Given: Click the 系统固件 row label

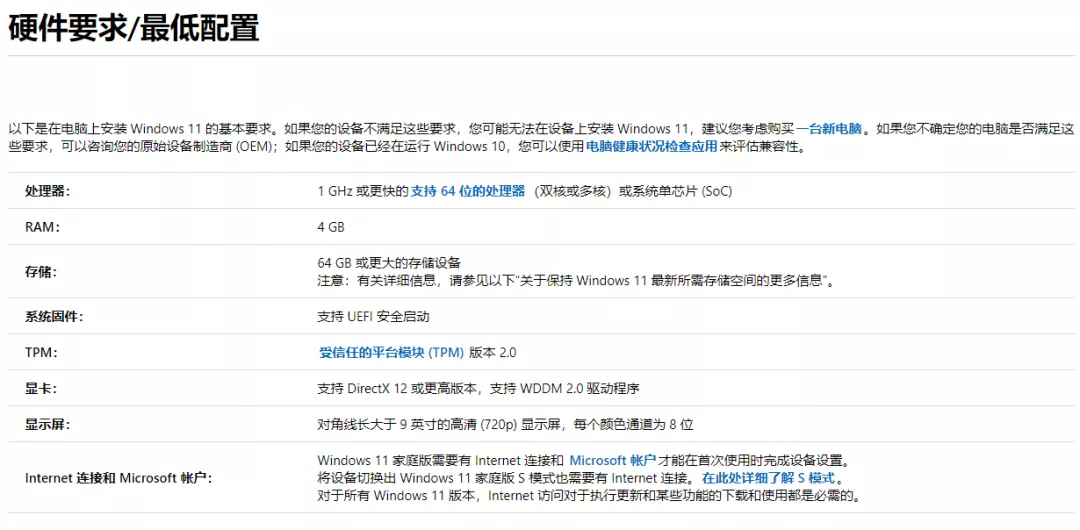Looking at the screenshot, I should point(54,317).
